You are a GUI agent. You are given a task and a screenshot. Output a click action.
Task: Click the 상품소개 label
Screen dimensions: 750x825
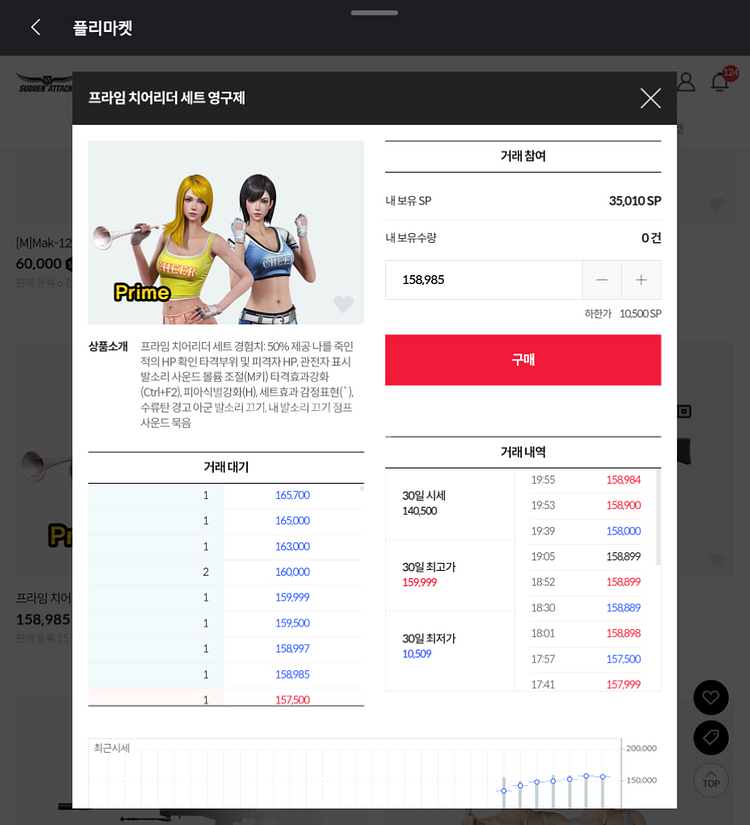[x=108, y=346]
